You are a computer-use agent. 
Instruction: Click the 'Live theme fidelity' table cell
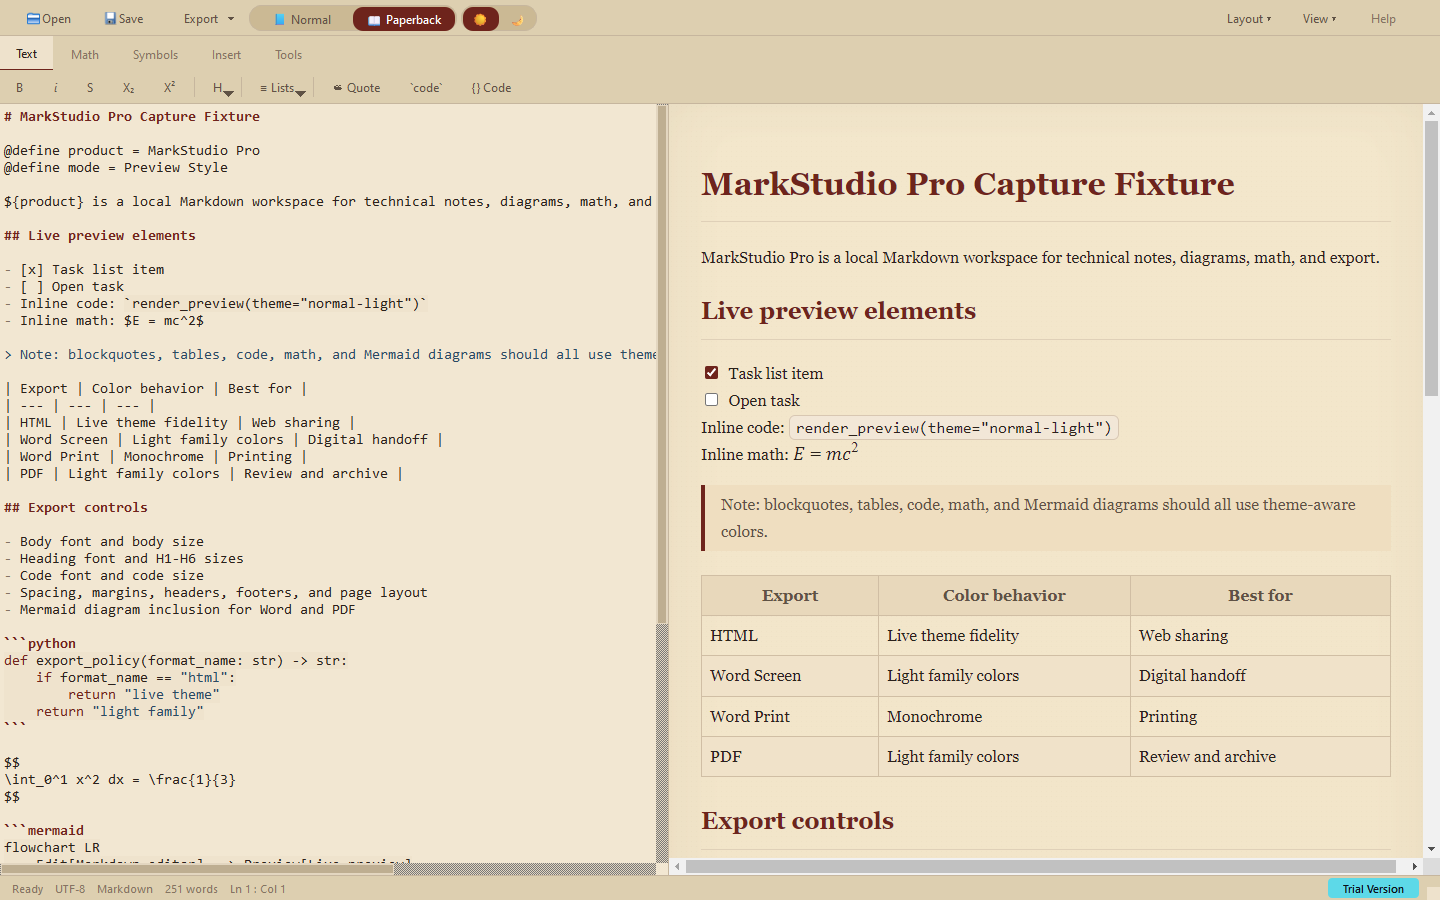pos(1004,636)
